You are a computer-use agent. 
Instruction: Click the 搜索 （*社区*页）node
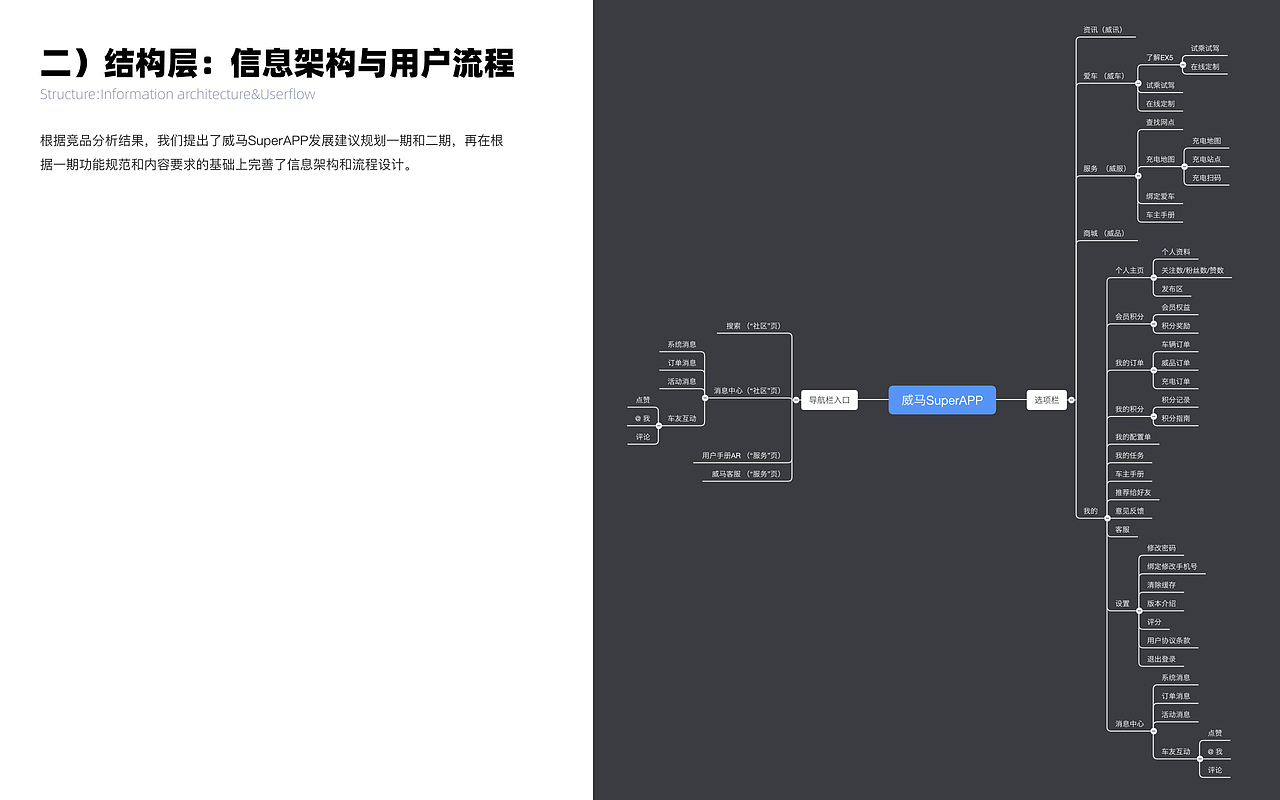point(752,326)
